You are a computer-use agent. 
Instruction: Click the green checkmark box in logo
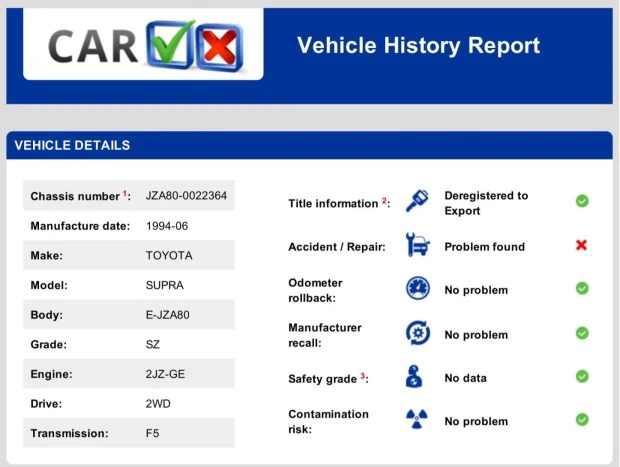point(171,44)
